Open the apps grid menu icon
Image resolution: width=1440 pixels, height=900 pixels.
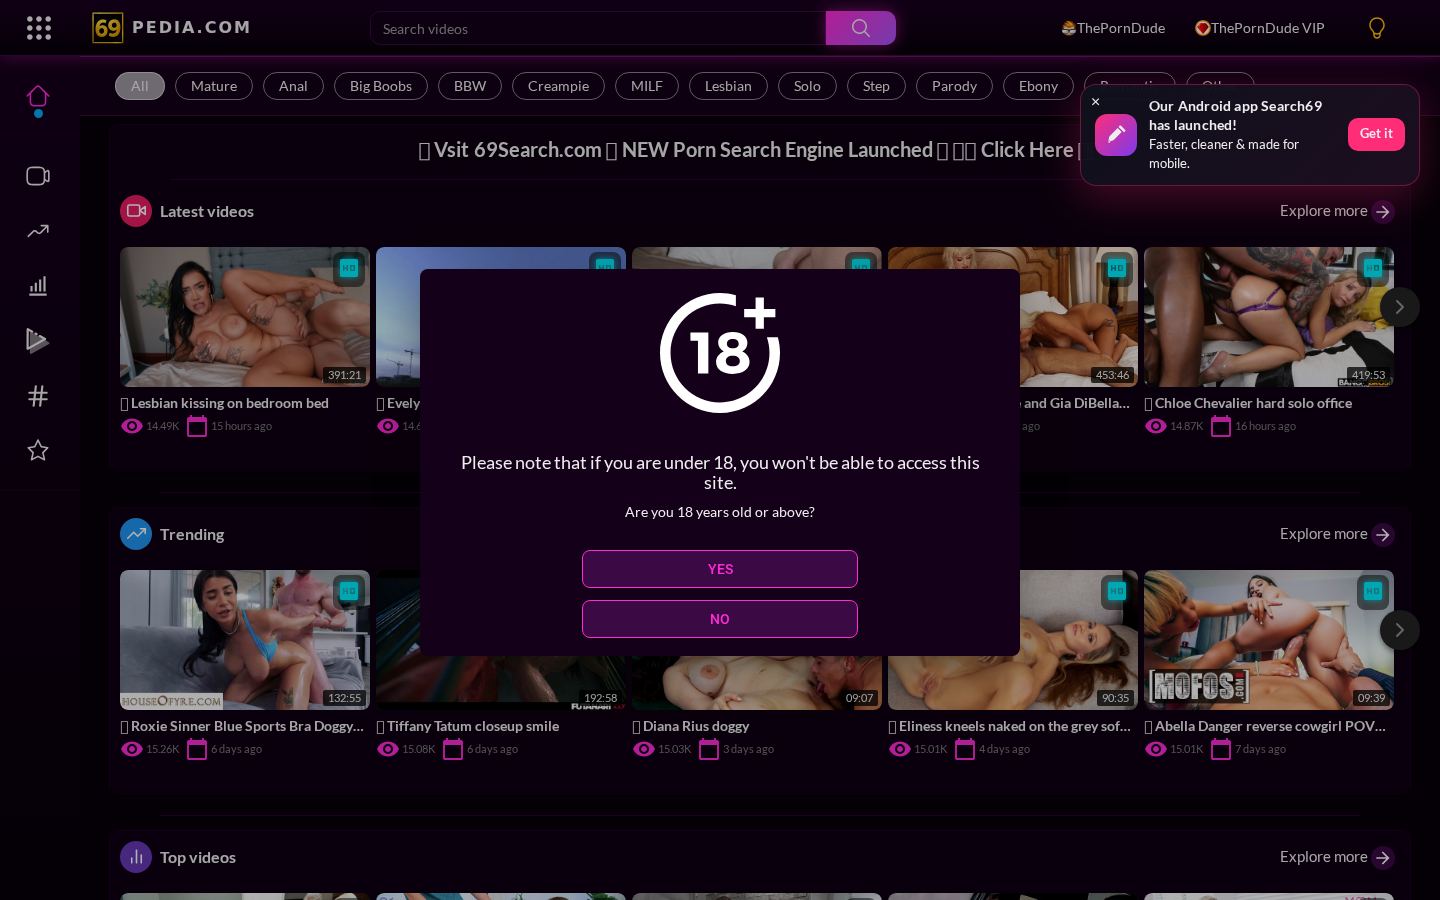(x=39, y=28)
